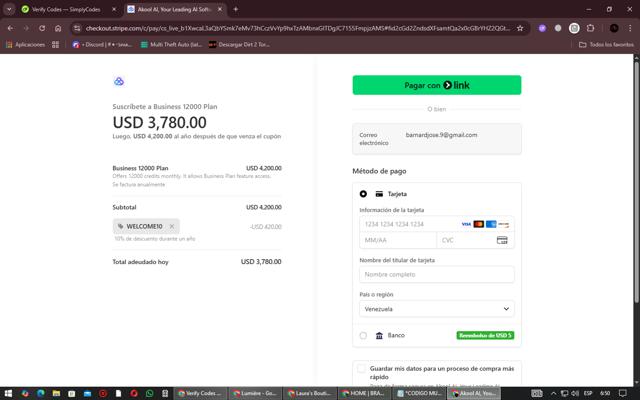Switch to Verify Codes — SimplyCodes tab
640x400 pixels.
[x=69, y=9]
